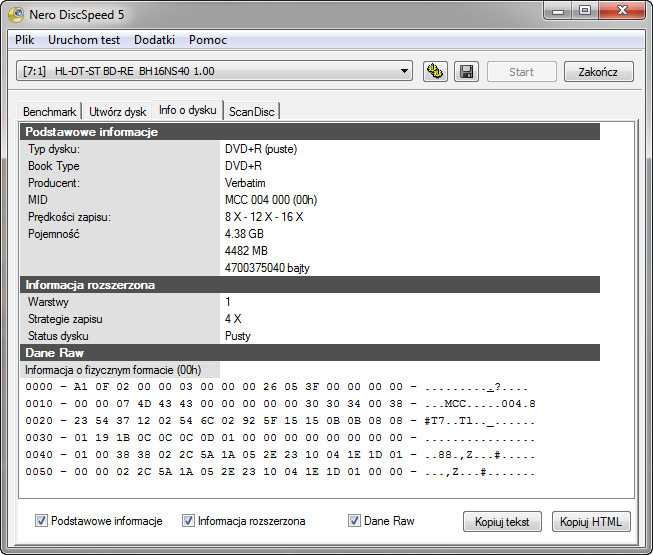Click the disc type value DVD+R (puste)
This screenshot has height=555, width=653.
point(261,149)
